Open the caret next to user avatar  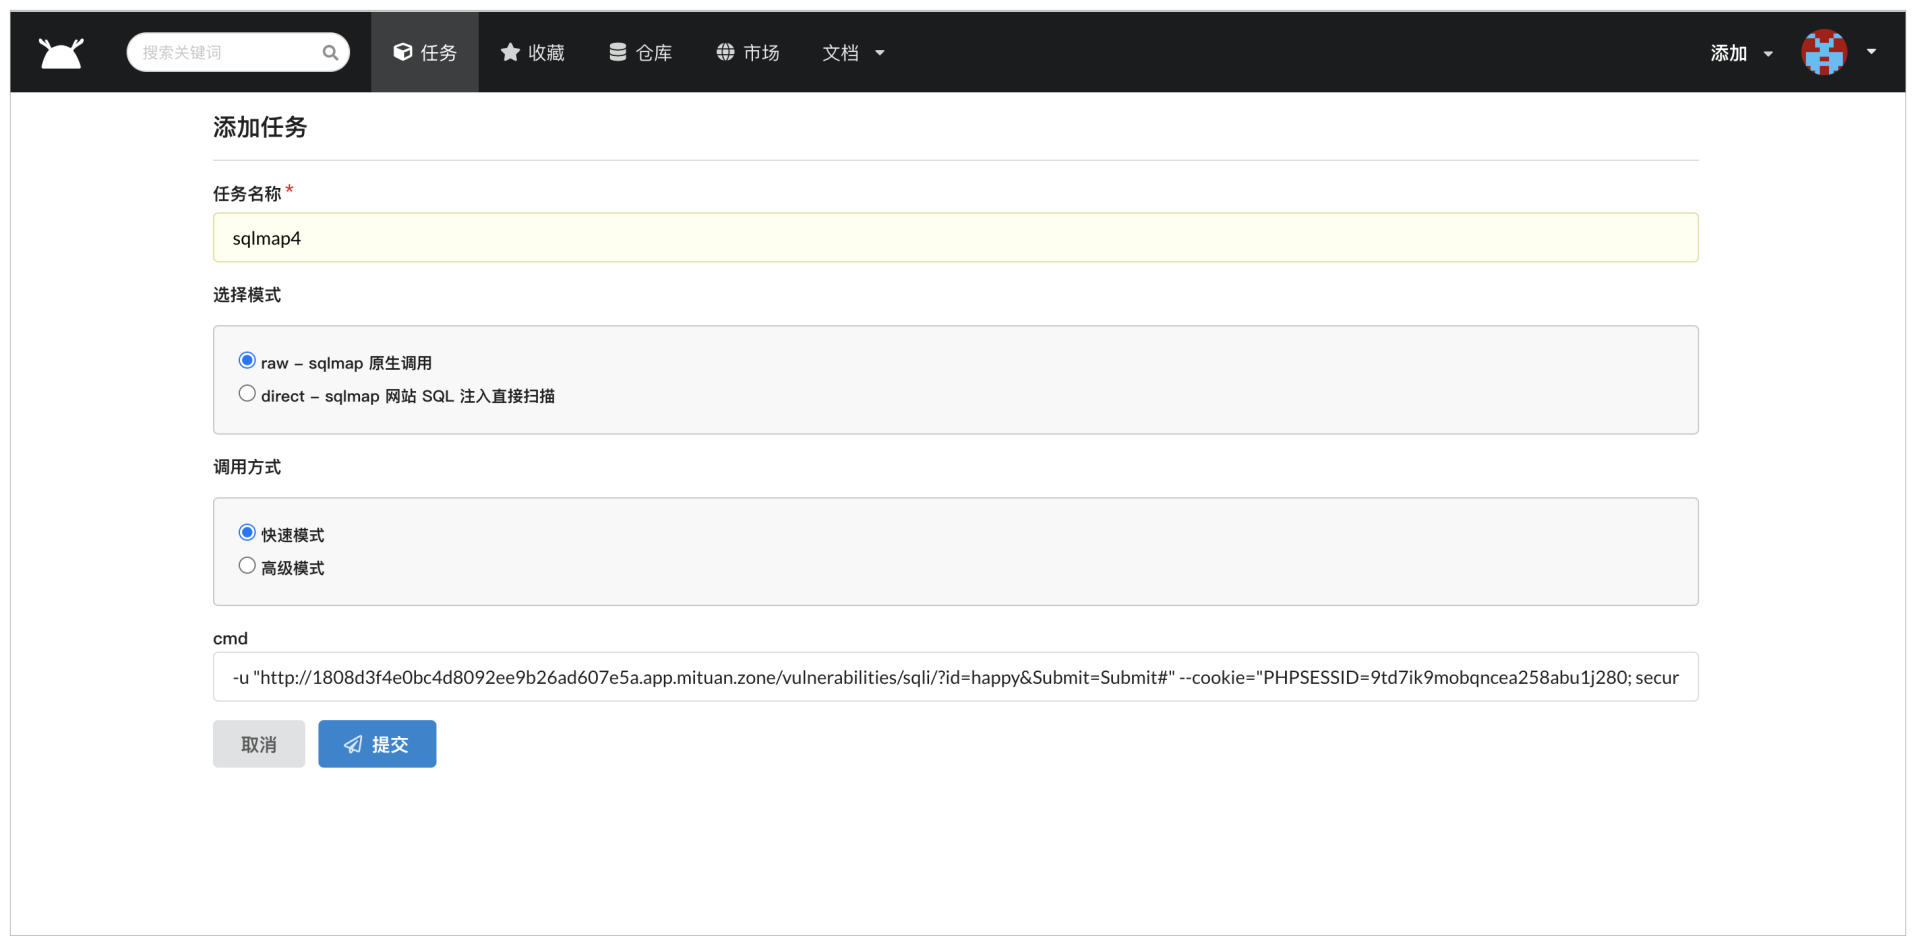click(x=1871, y=52)
